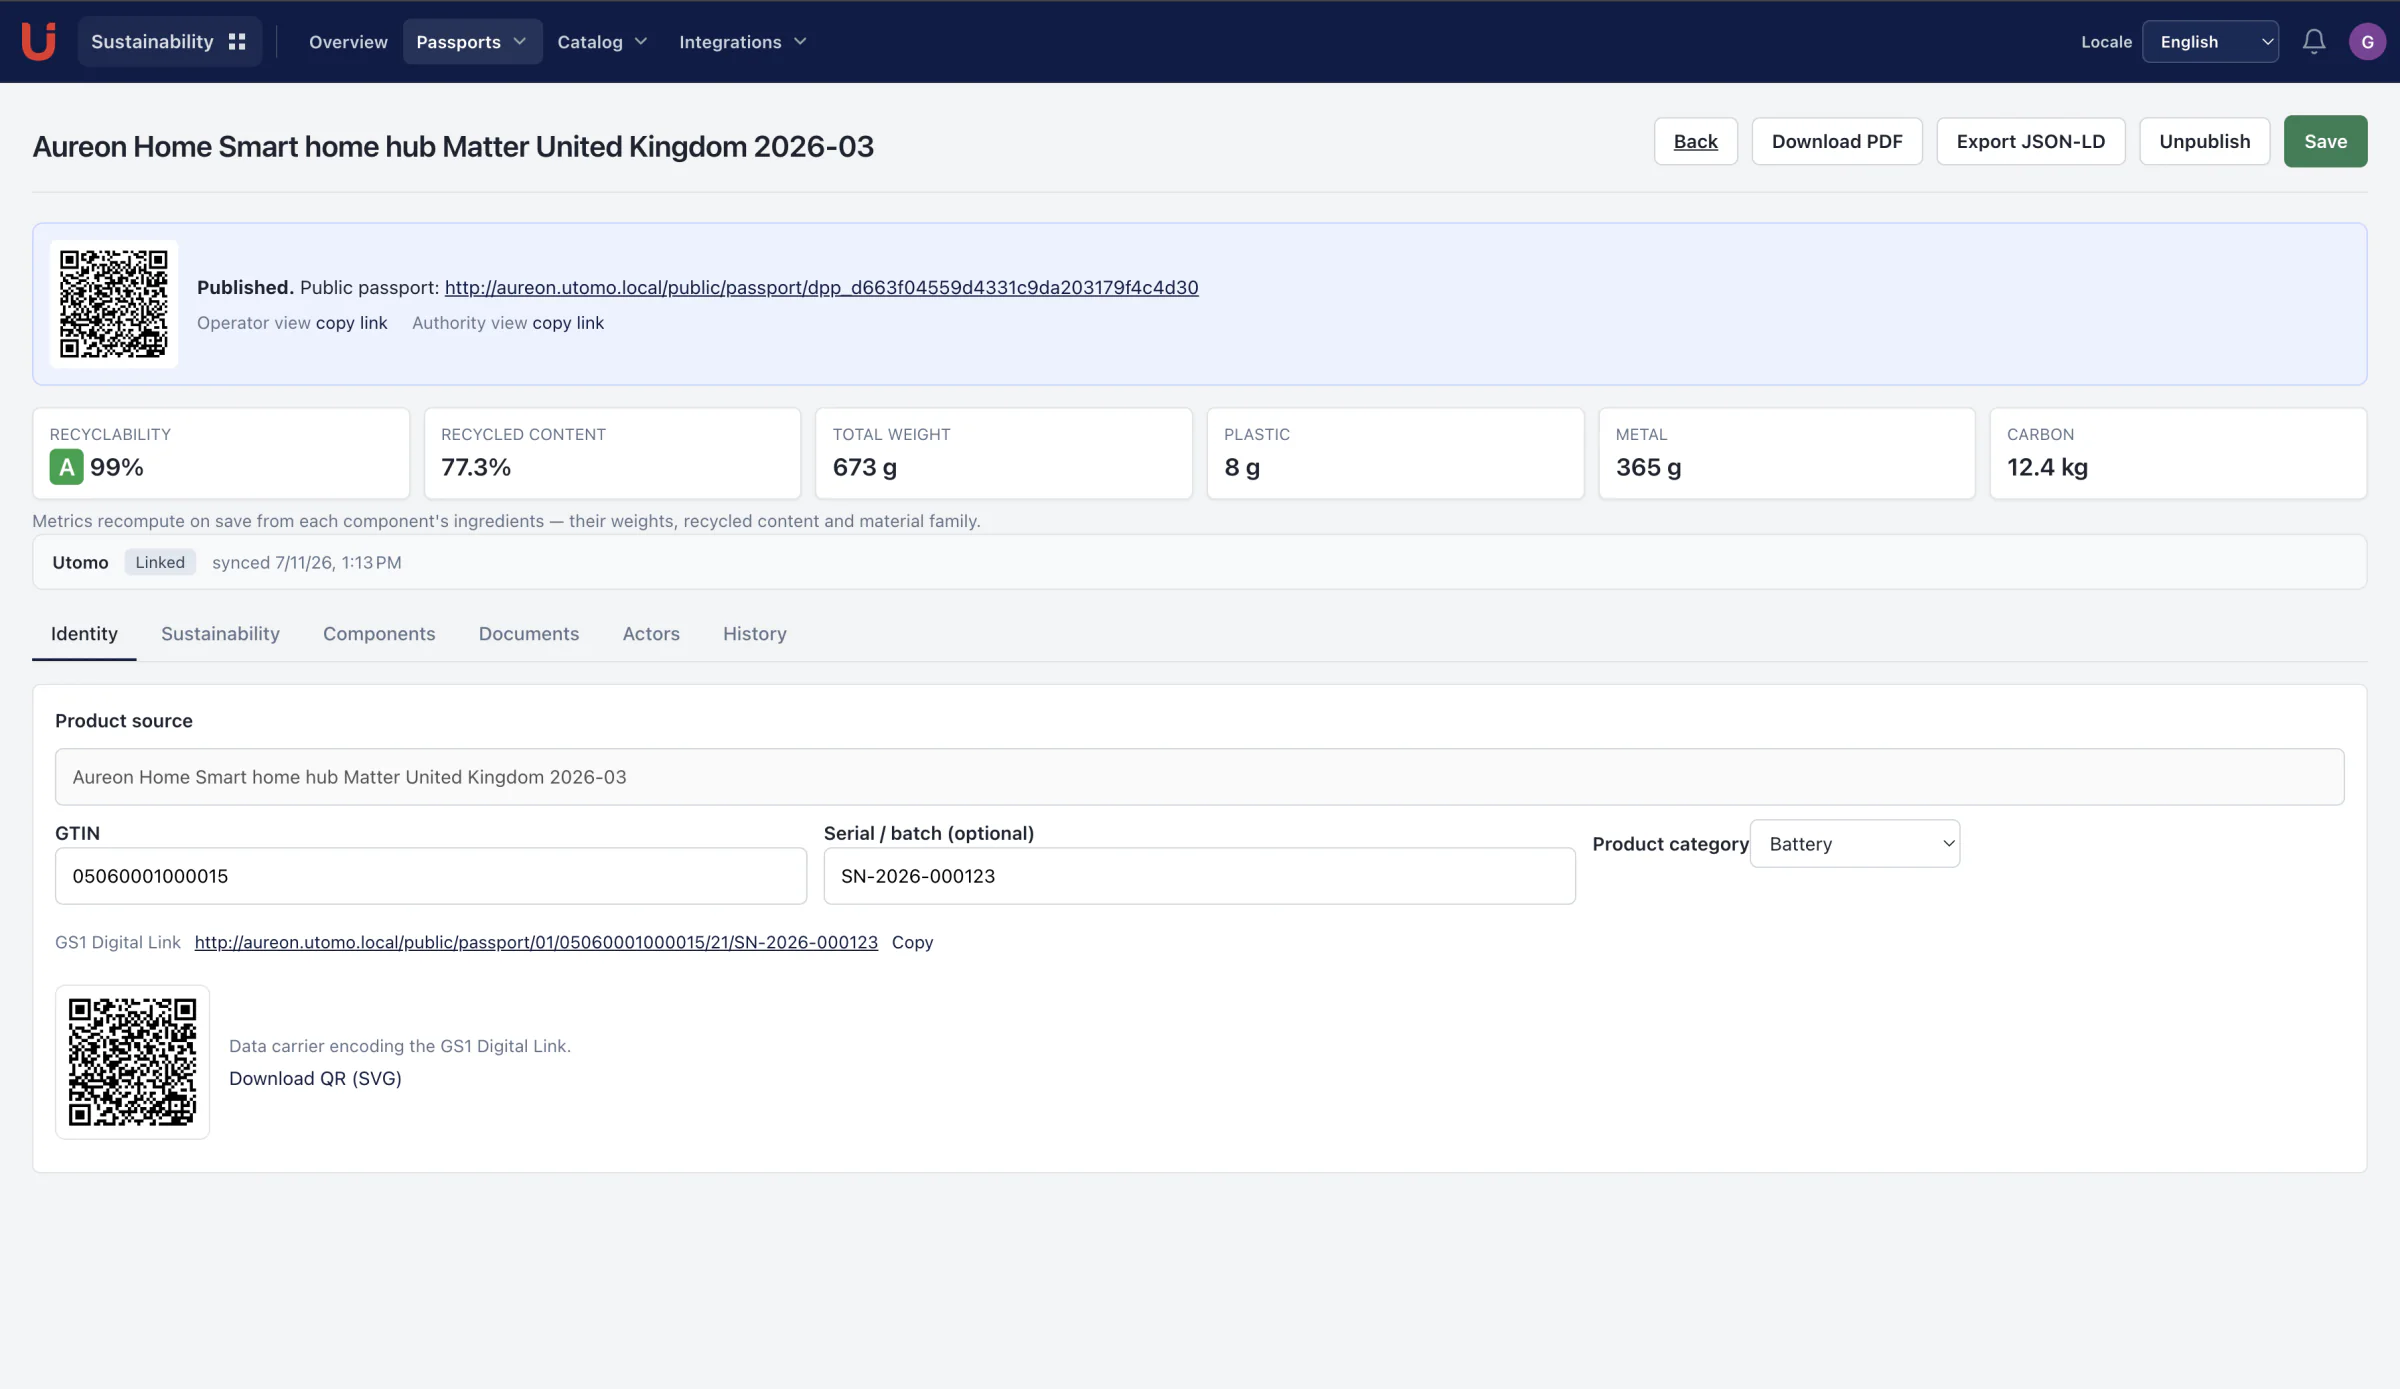Click Download PDF
The width and height of the screenshot is (2400, 1389).
point(1837,141)
